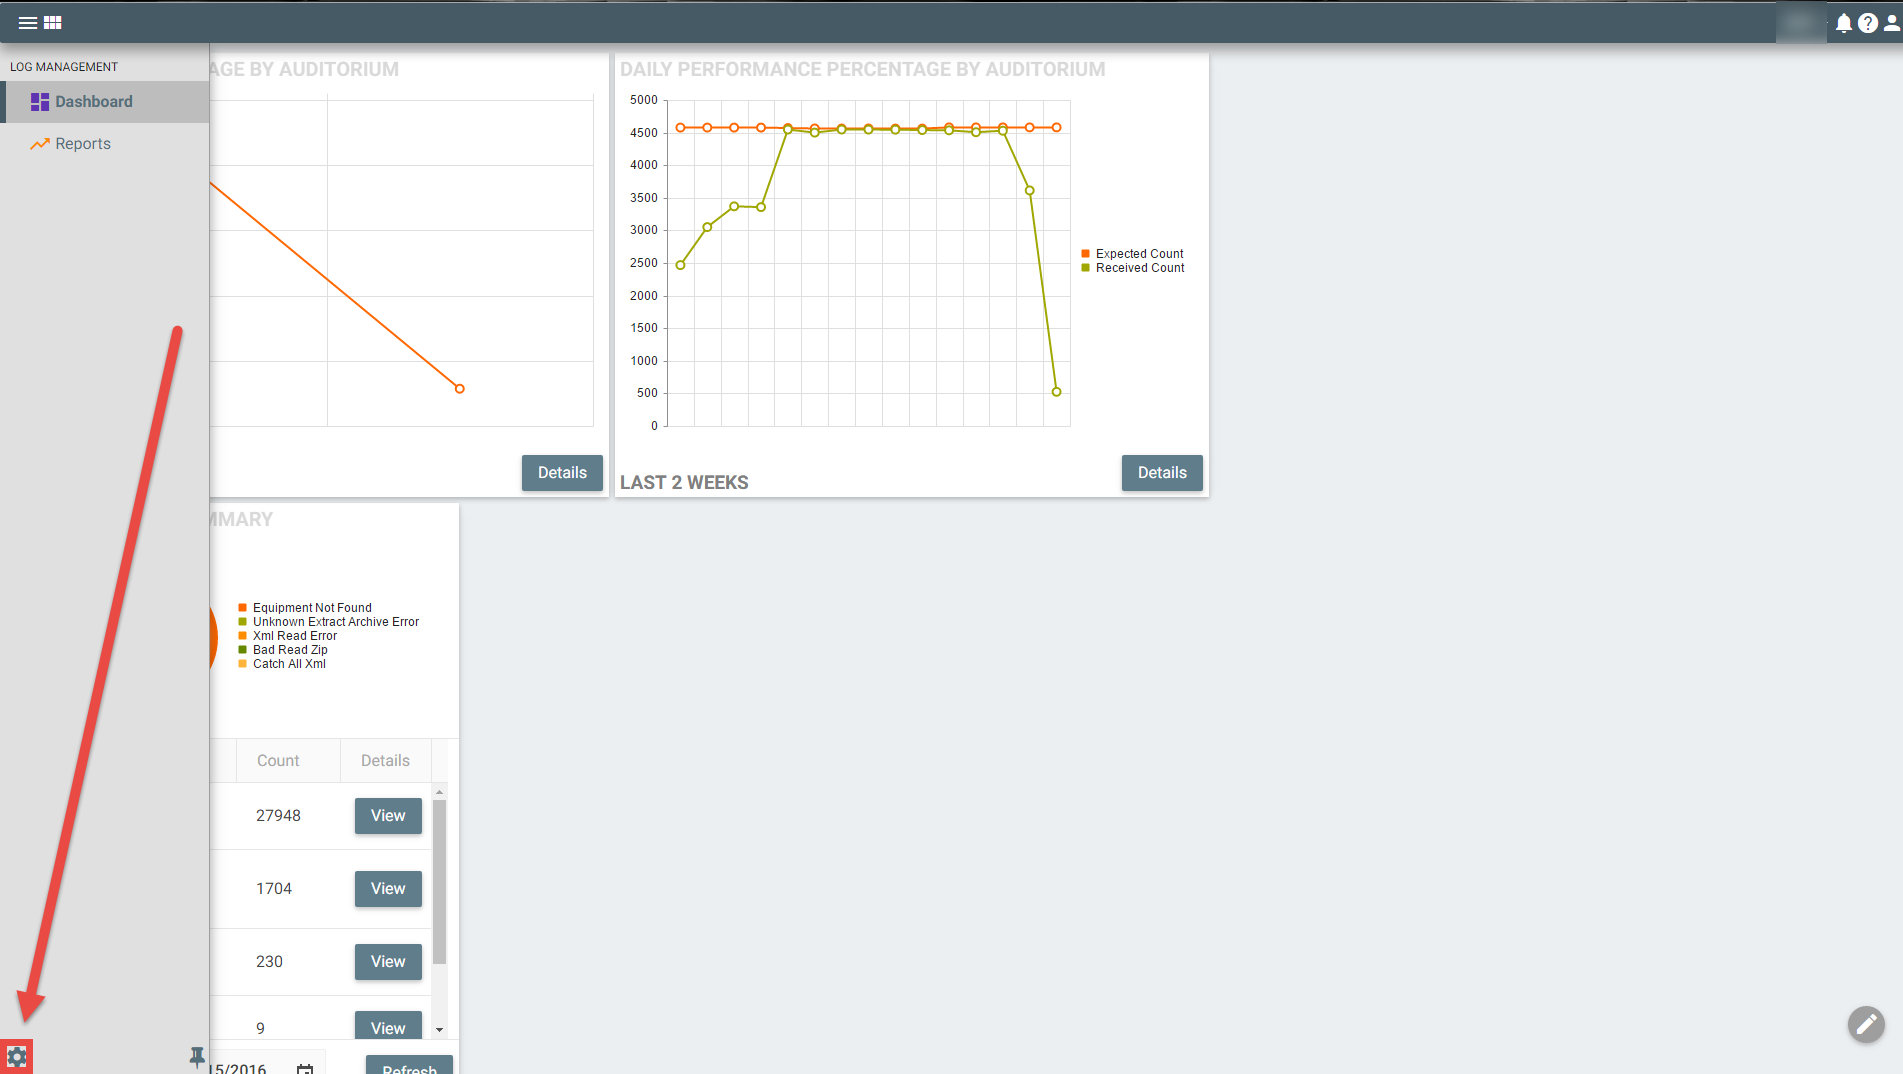Open the user account icon
The image size is (1903, 1074).
[x=1891, y=23]
